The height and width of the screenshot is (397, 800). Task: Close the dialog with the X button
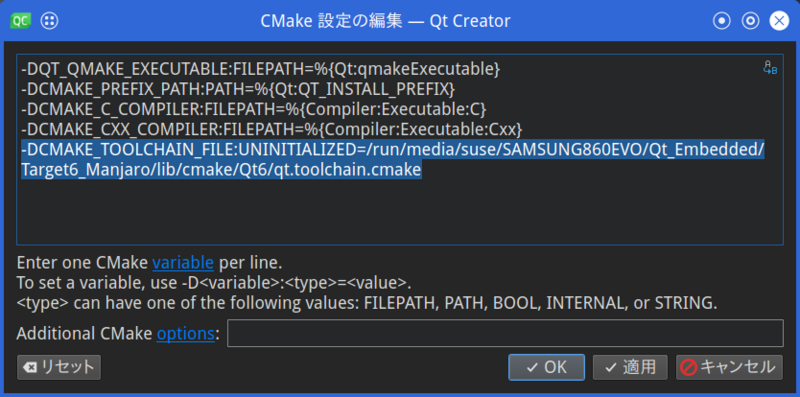tap(779, 21)
